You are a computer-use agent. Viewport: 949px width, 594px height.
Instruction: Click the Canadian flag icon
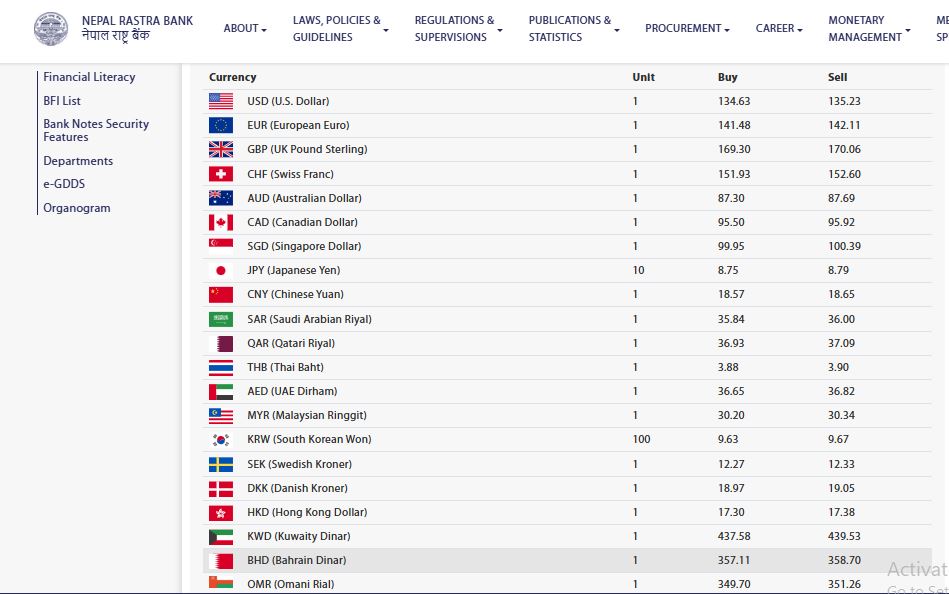click(x=221, y=222)
